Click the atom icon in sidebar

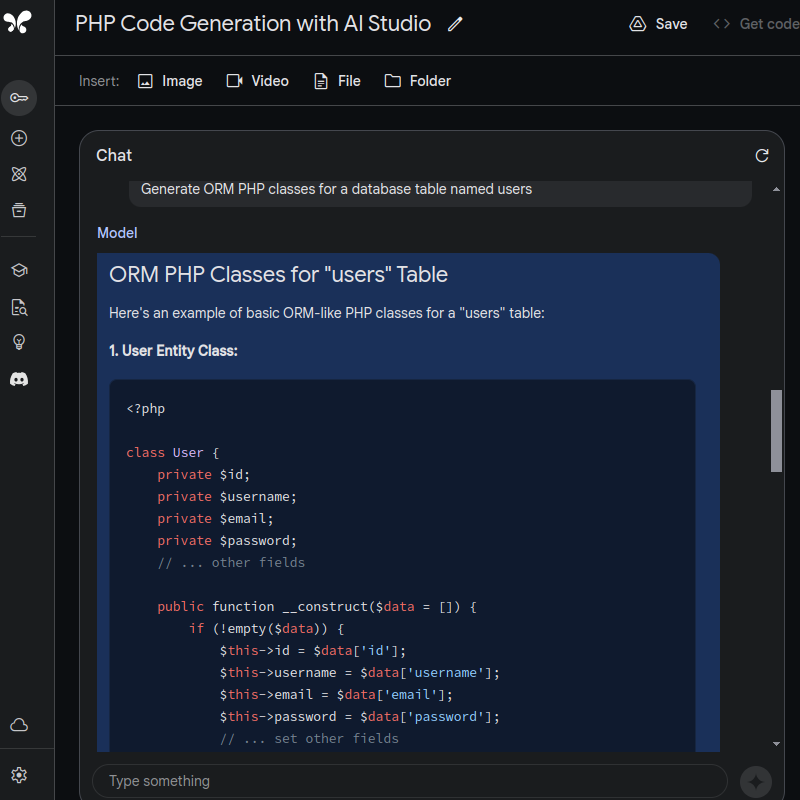18,174
